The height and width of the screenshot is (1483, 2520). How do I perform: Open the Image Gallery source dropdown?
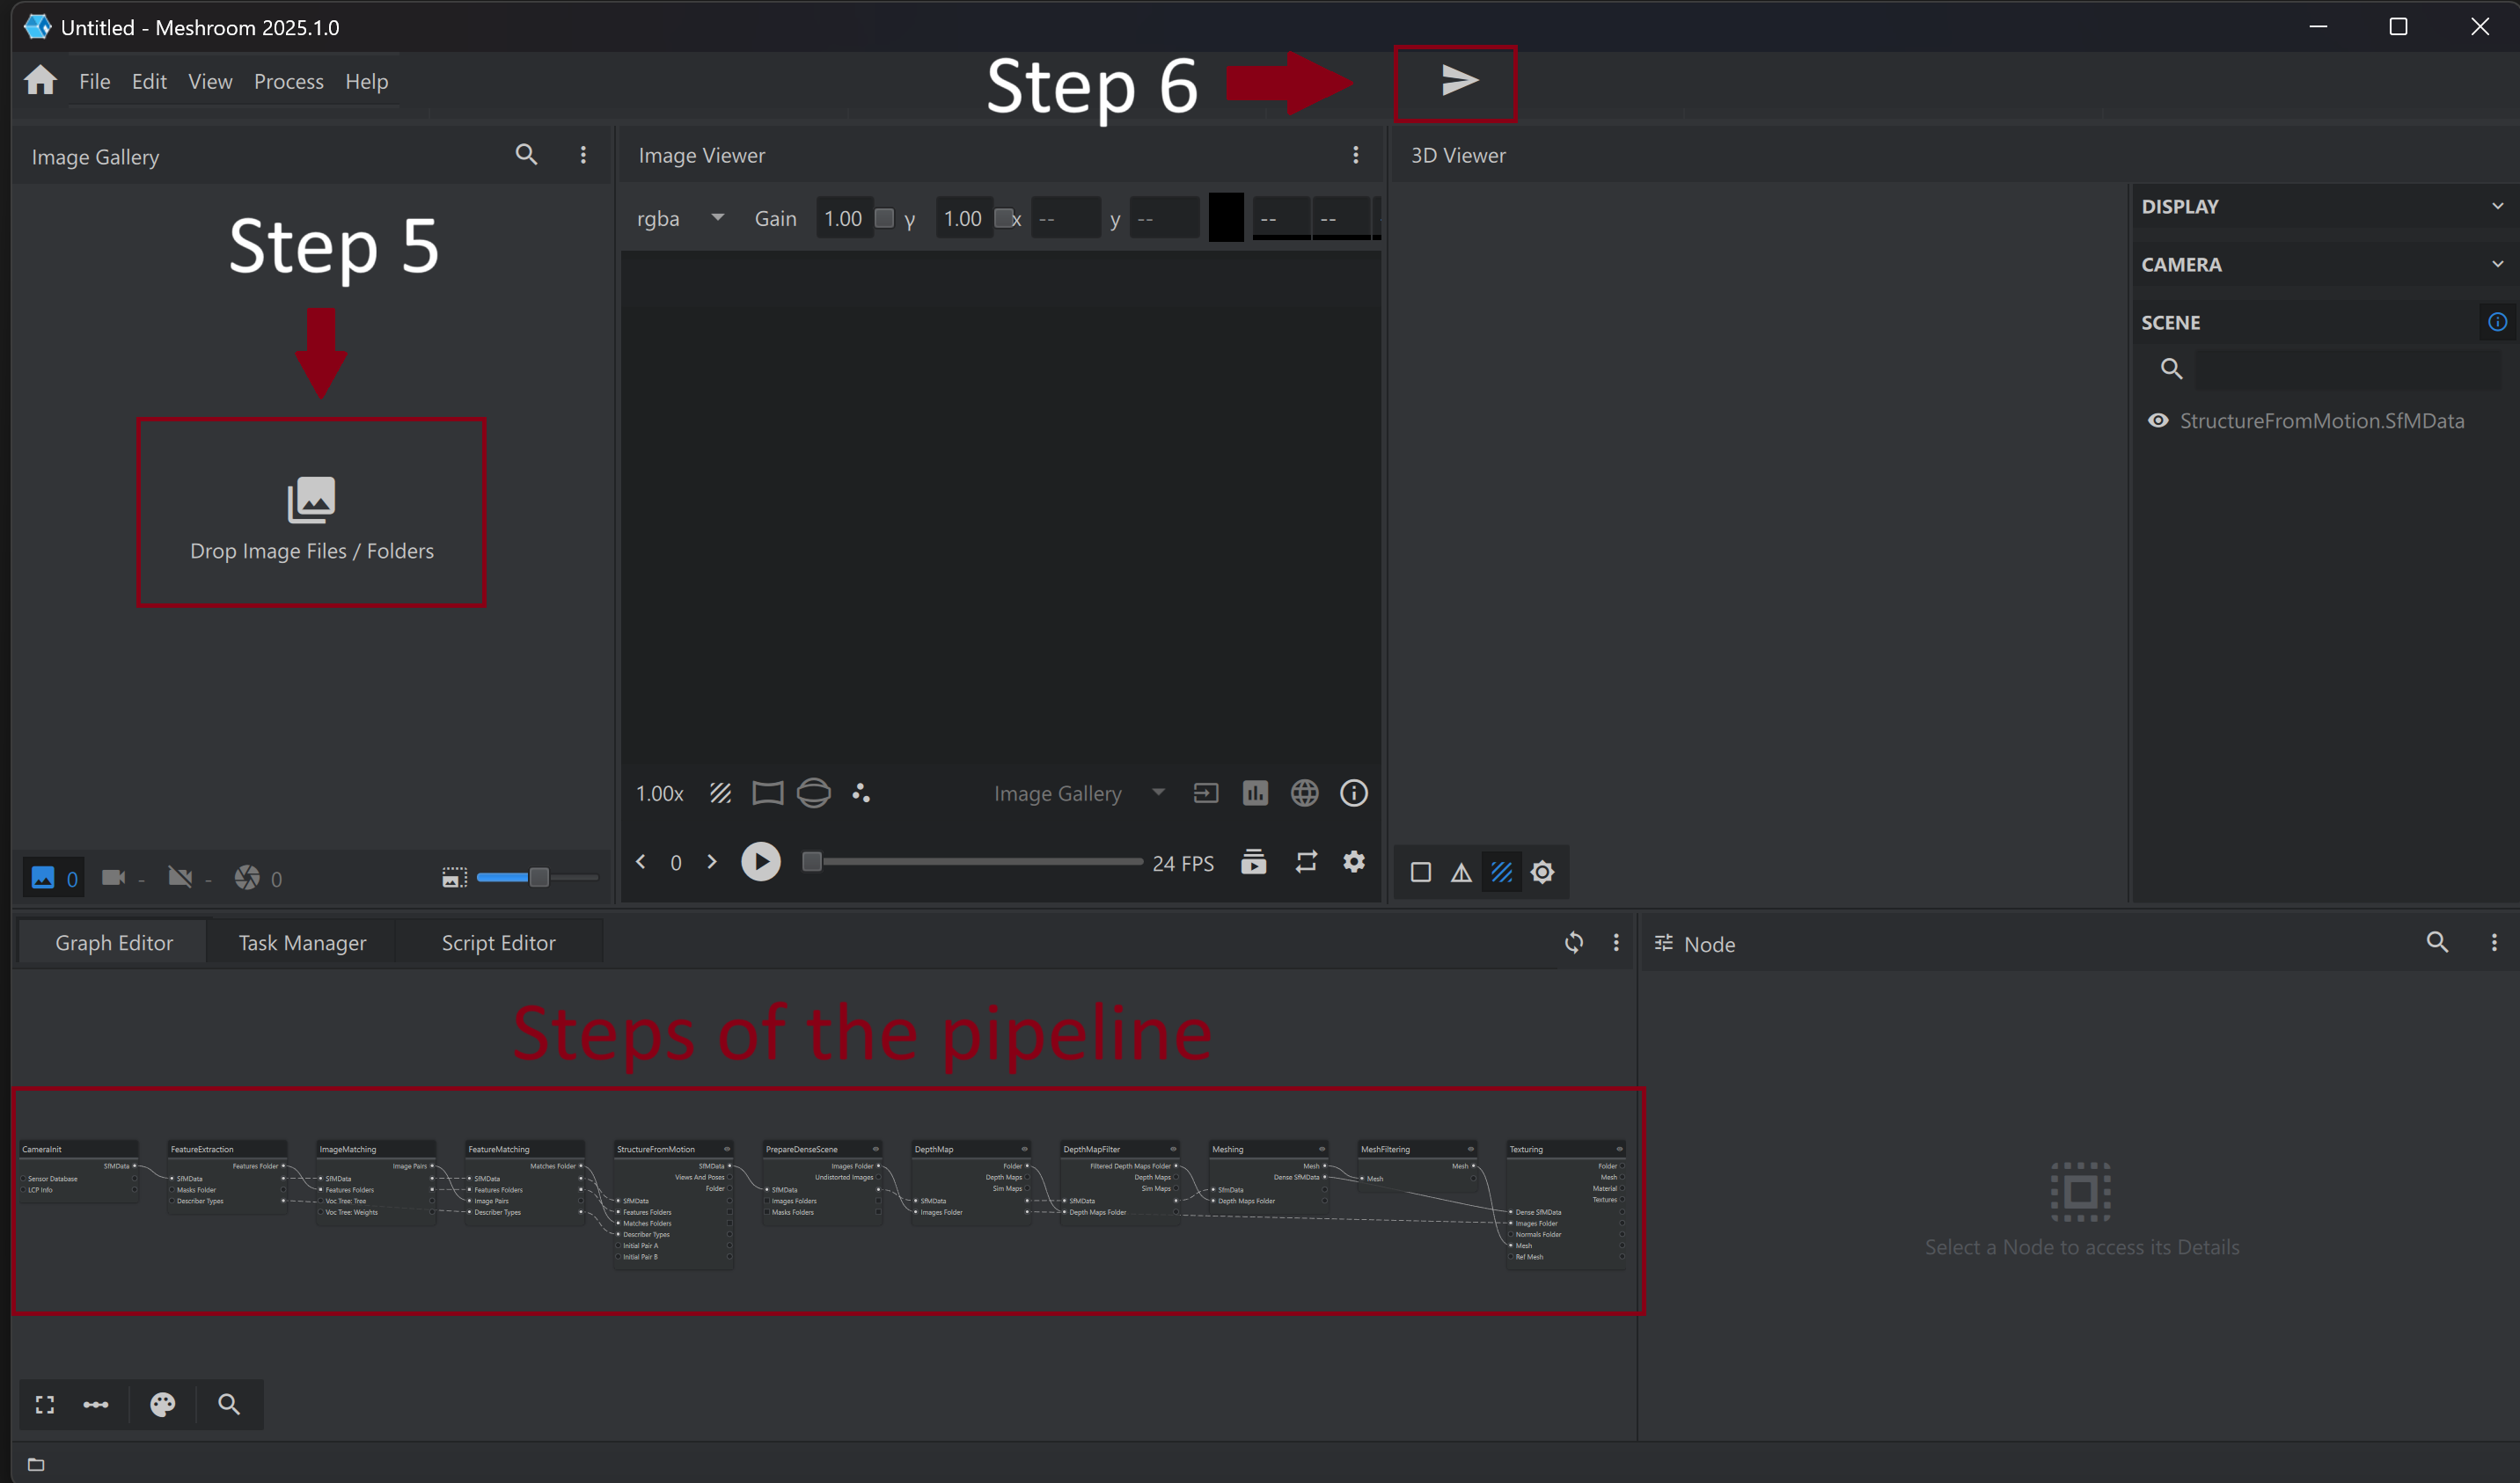click(x=1078, y=794)
